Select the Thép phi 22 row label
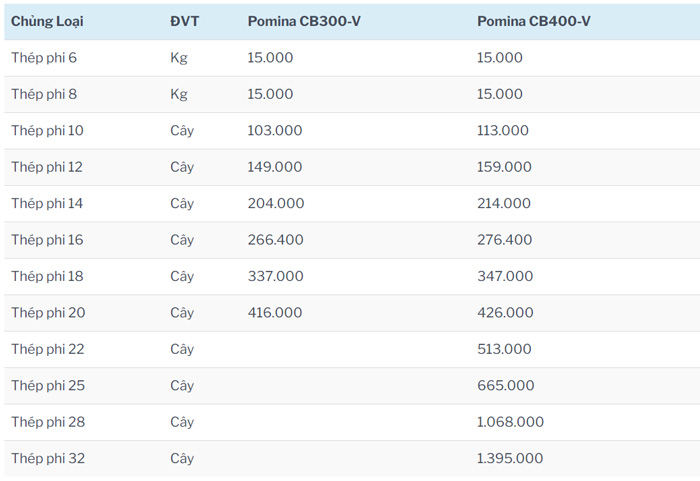Screen dimensions: 700x481 point(48,349)
